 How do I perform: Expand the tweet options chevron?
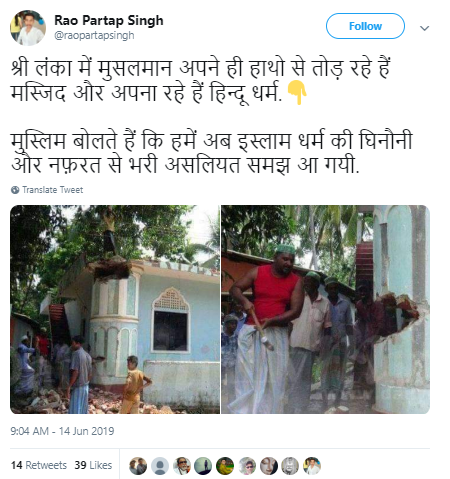pos(424,28)
